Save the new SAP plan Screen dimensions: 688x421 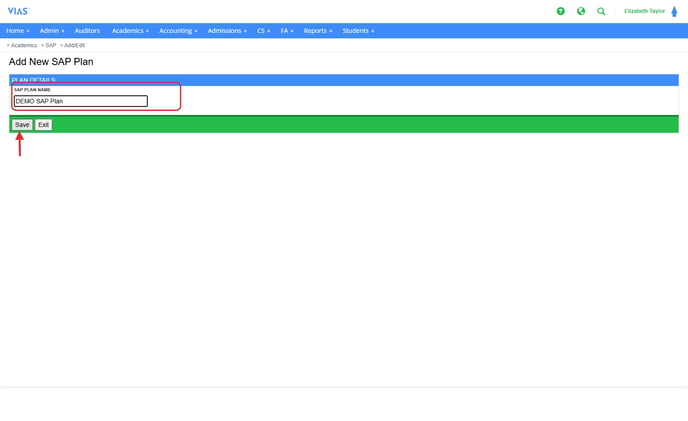click(22, 125)
